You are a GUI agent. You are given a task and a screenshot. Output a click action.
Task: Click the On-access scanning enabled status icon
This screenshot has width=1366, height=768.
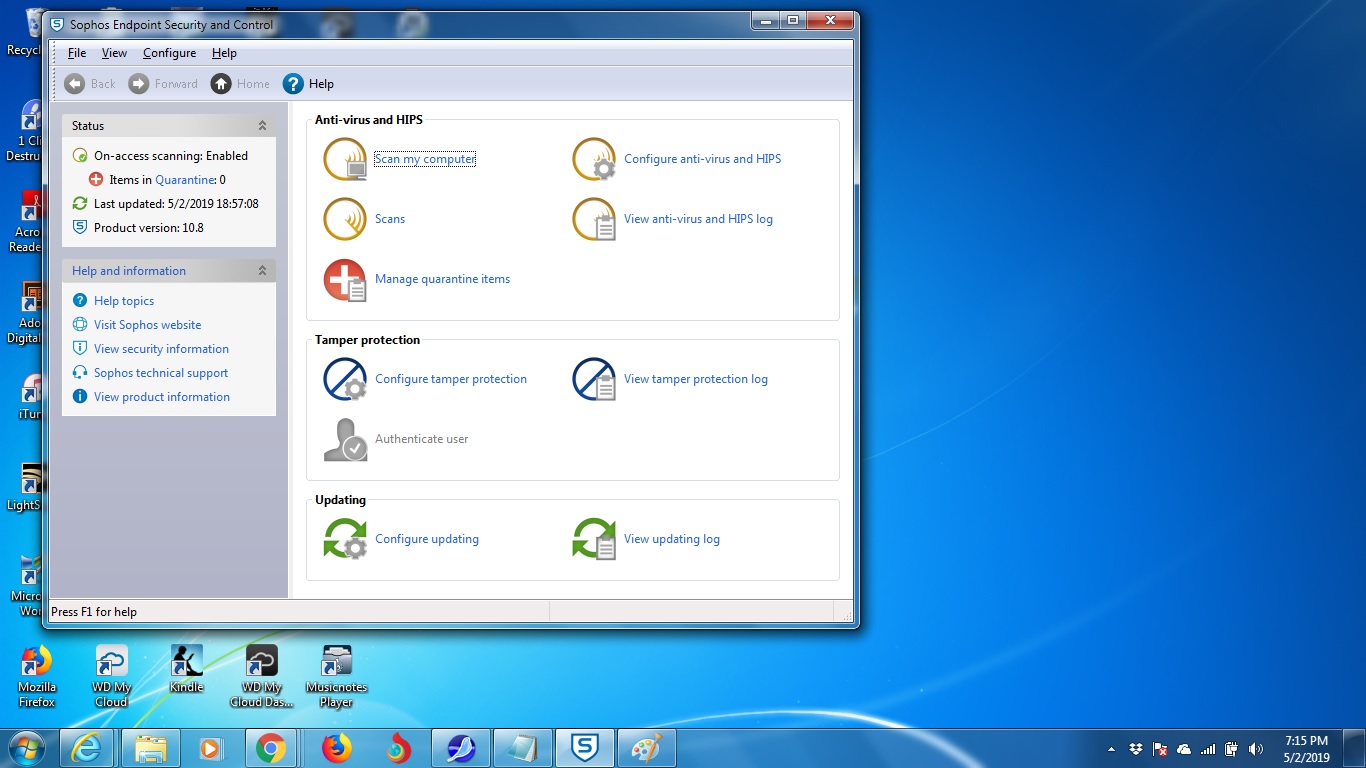click(x=80, y=156)
